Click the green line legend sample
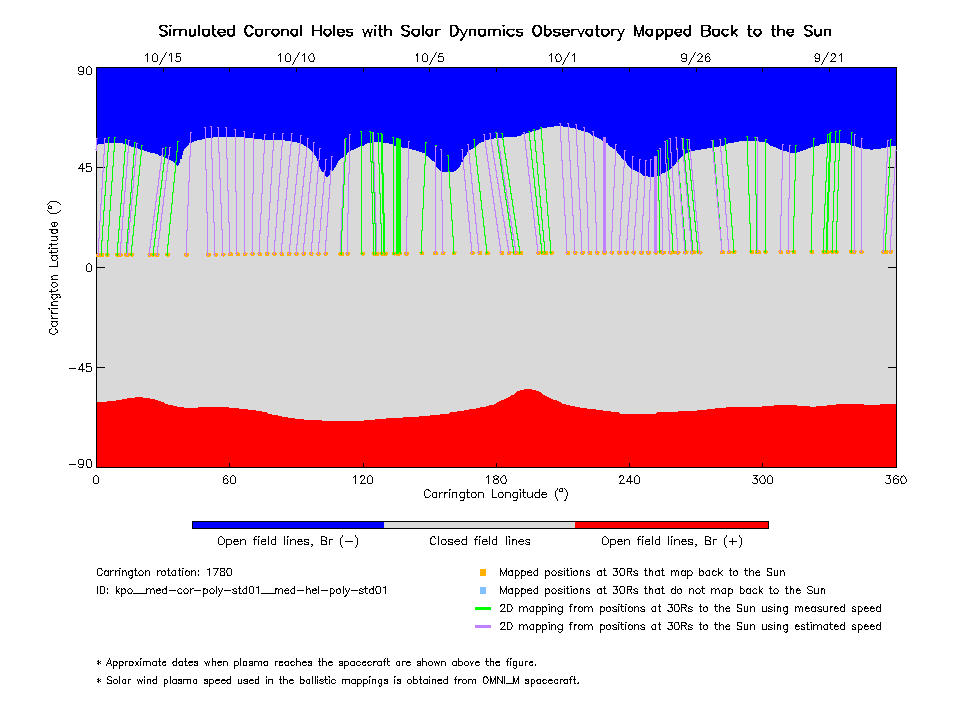Viewport: 960px width, 720px height. coord(482,609)
